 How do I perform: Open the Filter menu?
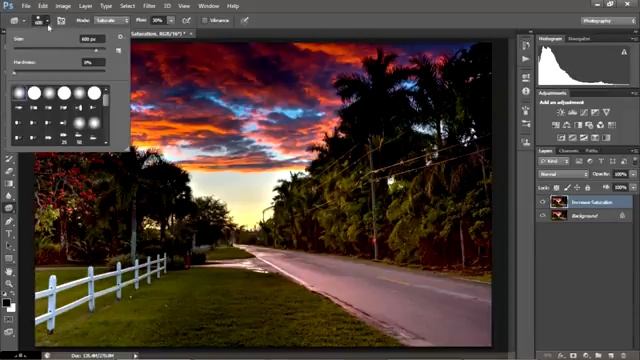(x=149, y=6)
